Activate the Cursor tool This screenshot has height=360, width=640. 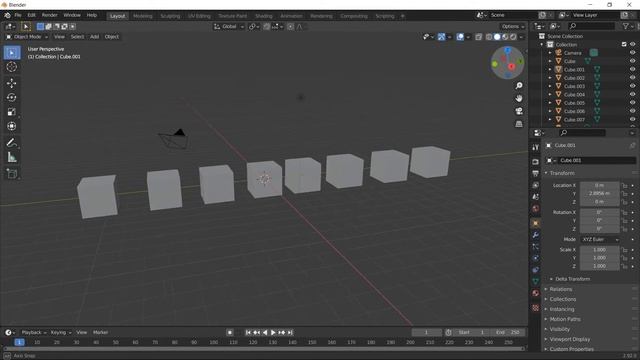(12, 67)
